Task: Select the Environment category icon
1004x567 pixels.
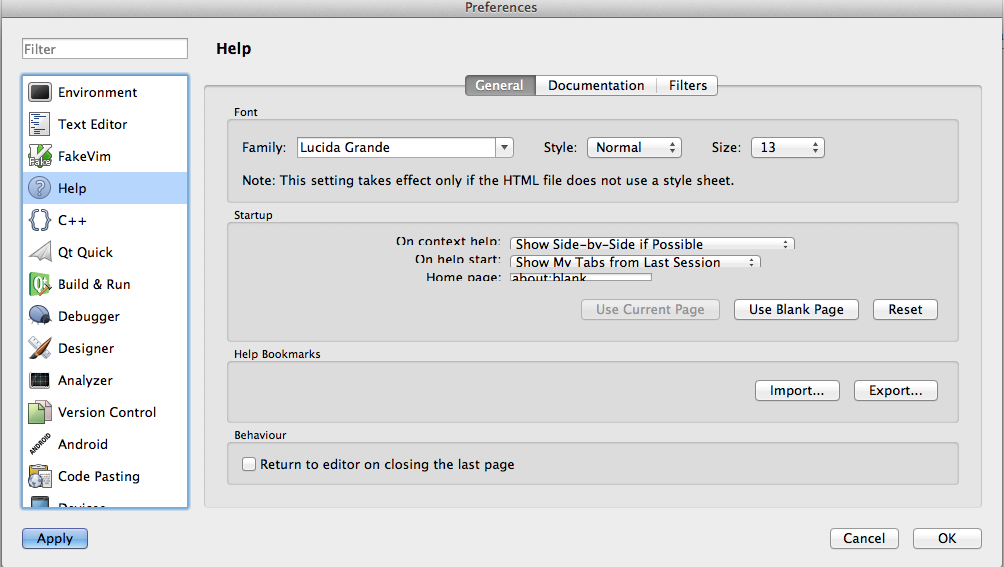Action: [40, 93]
